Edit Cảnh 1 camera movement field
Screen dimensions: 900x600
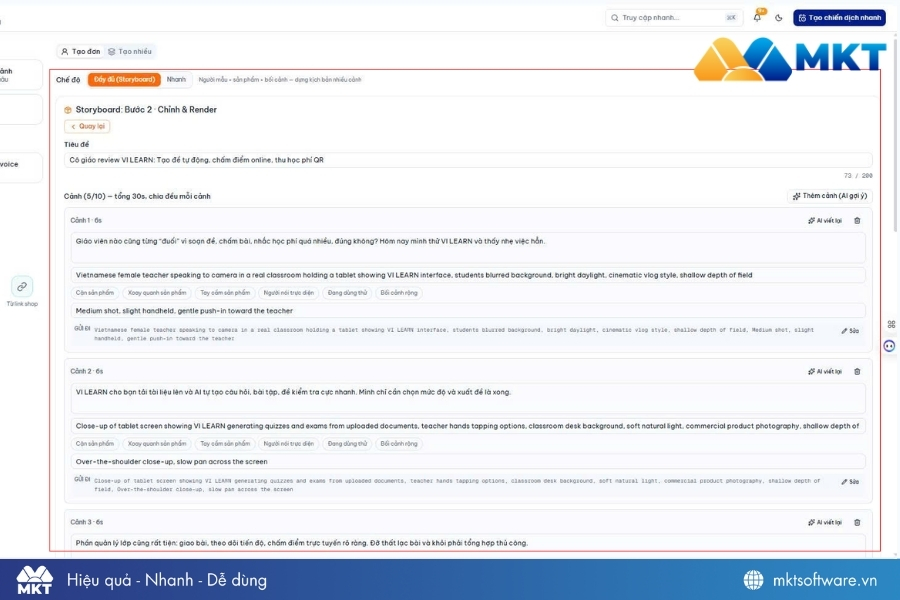[468, 311]
